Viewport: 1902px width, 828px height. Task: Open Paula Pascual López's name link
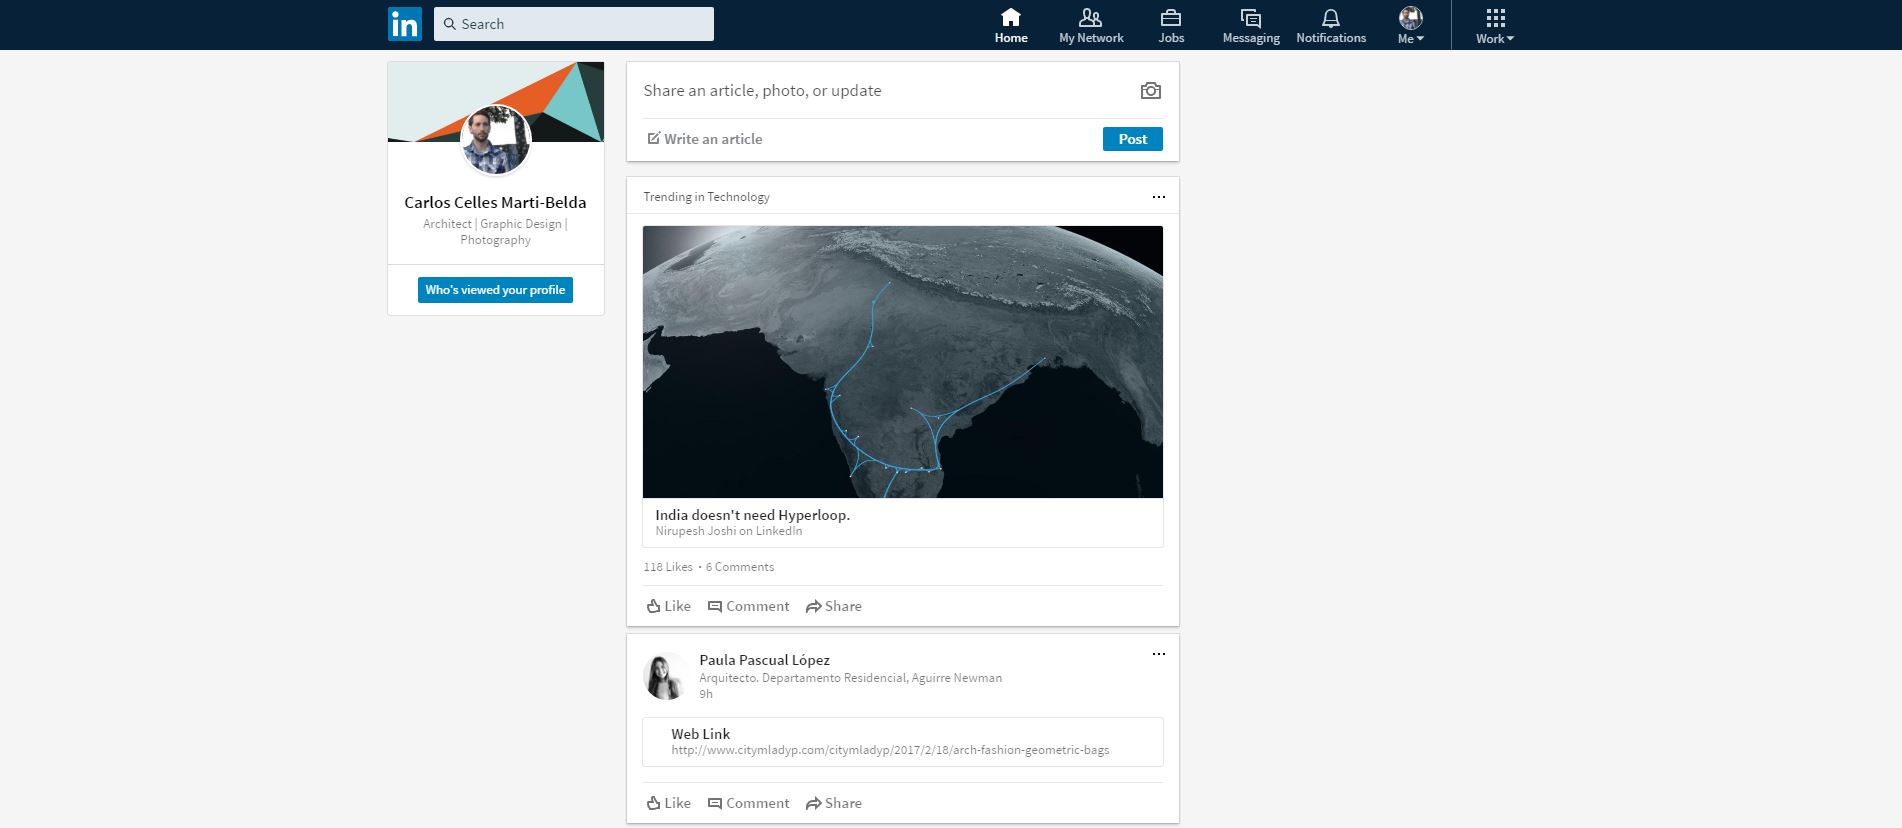[764, 660]
